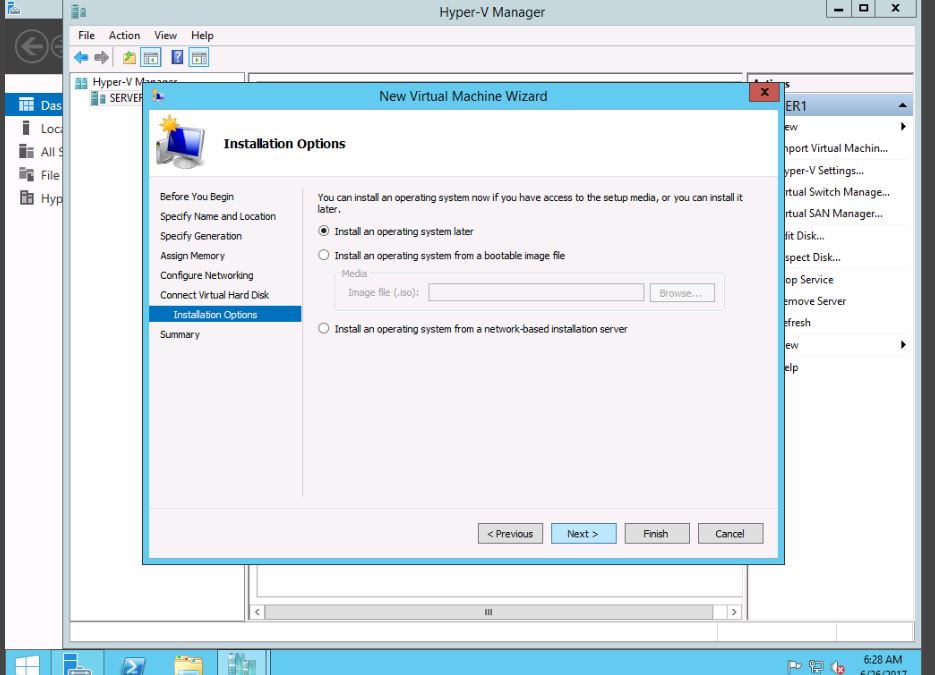The width and height of the screenshot is (935, 675).
Task: Click the scroll right arrow
Action: pos(734,612)
